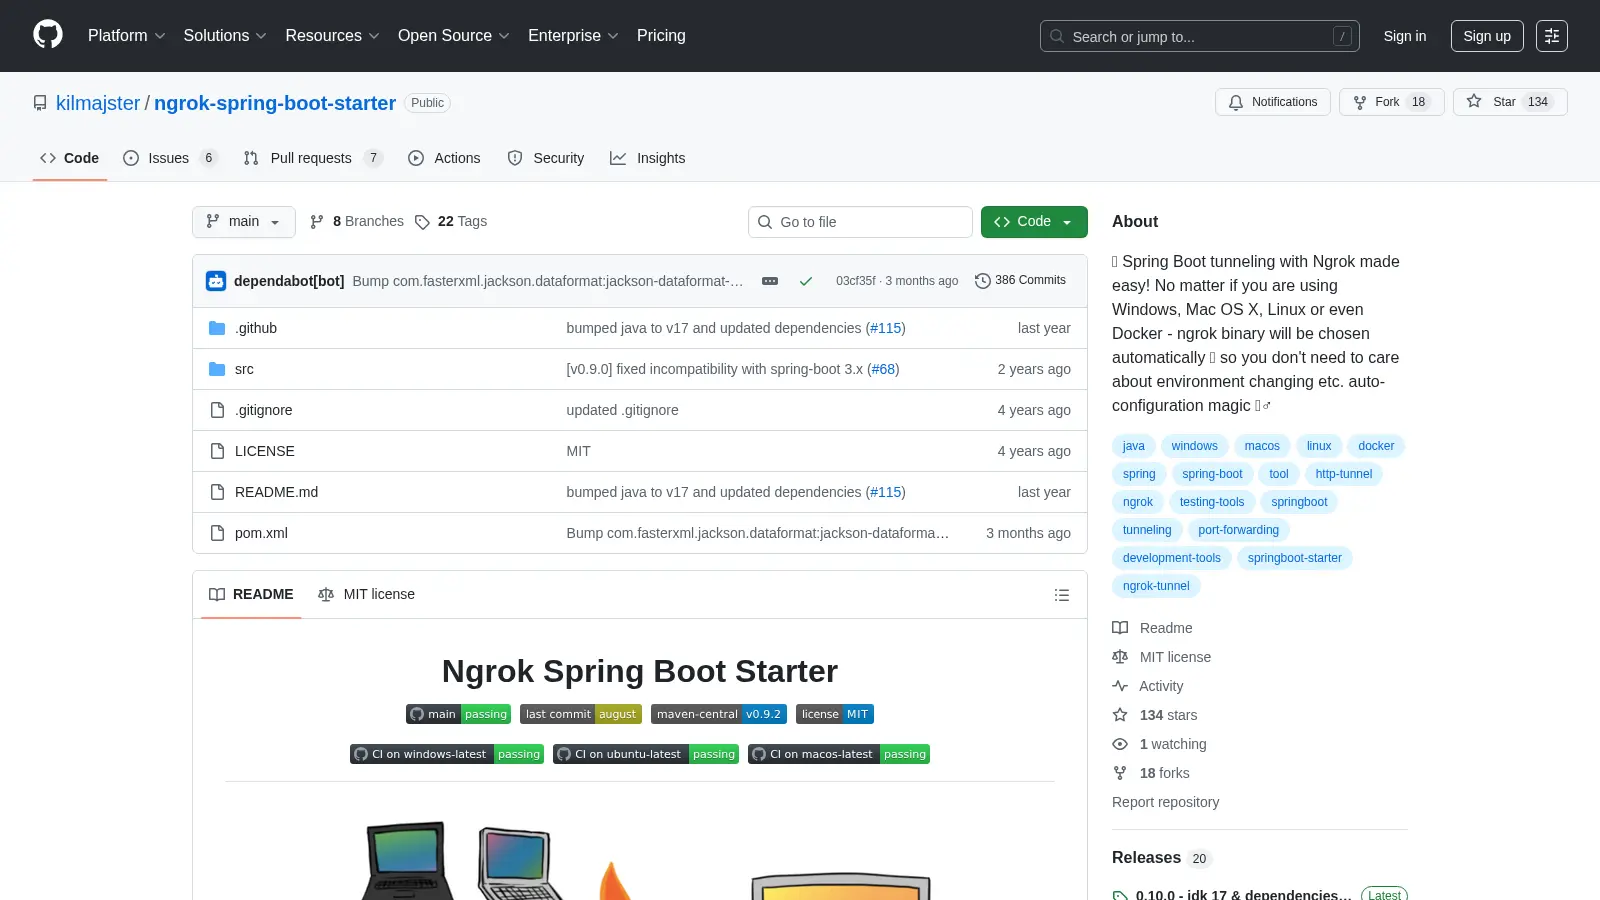Open the #115 link on .github row
The width and height of the screenshot is (1600, 900).
pyautogui.click(x=885, y=328)
